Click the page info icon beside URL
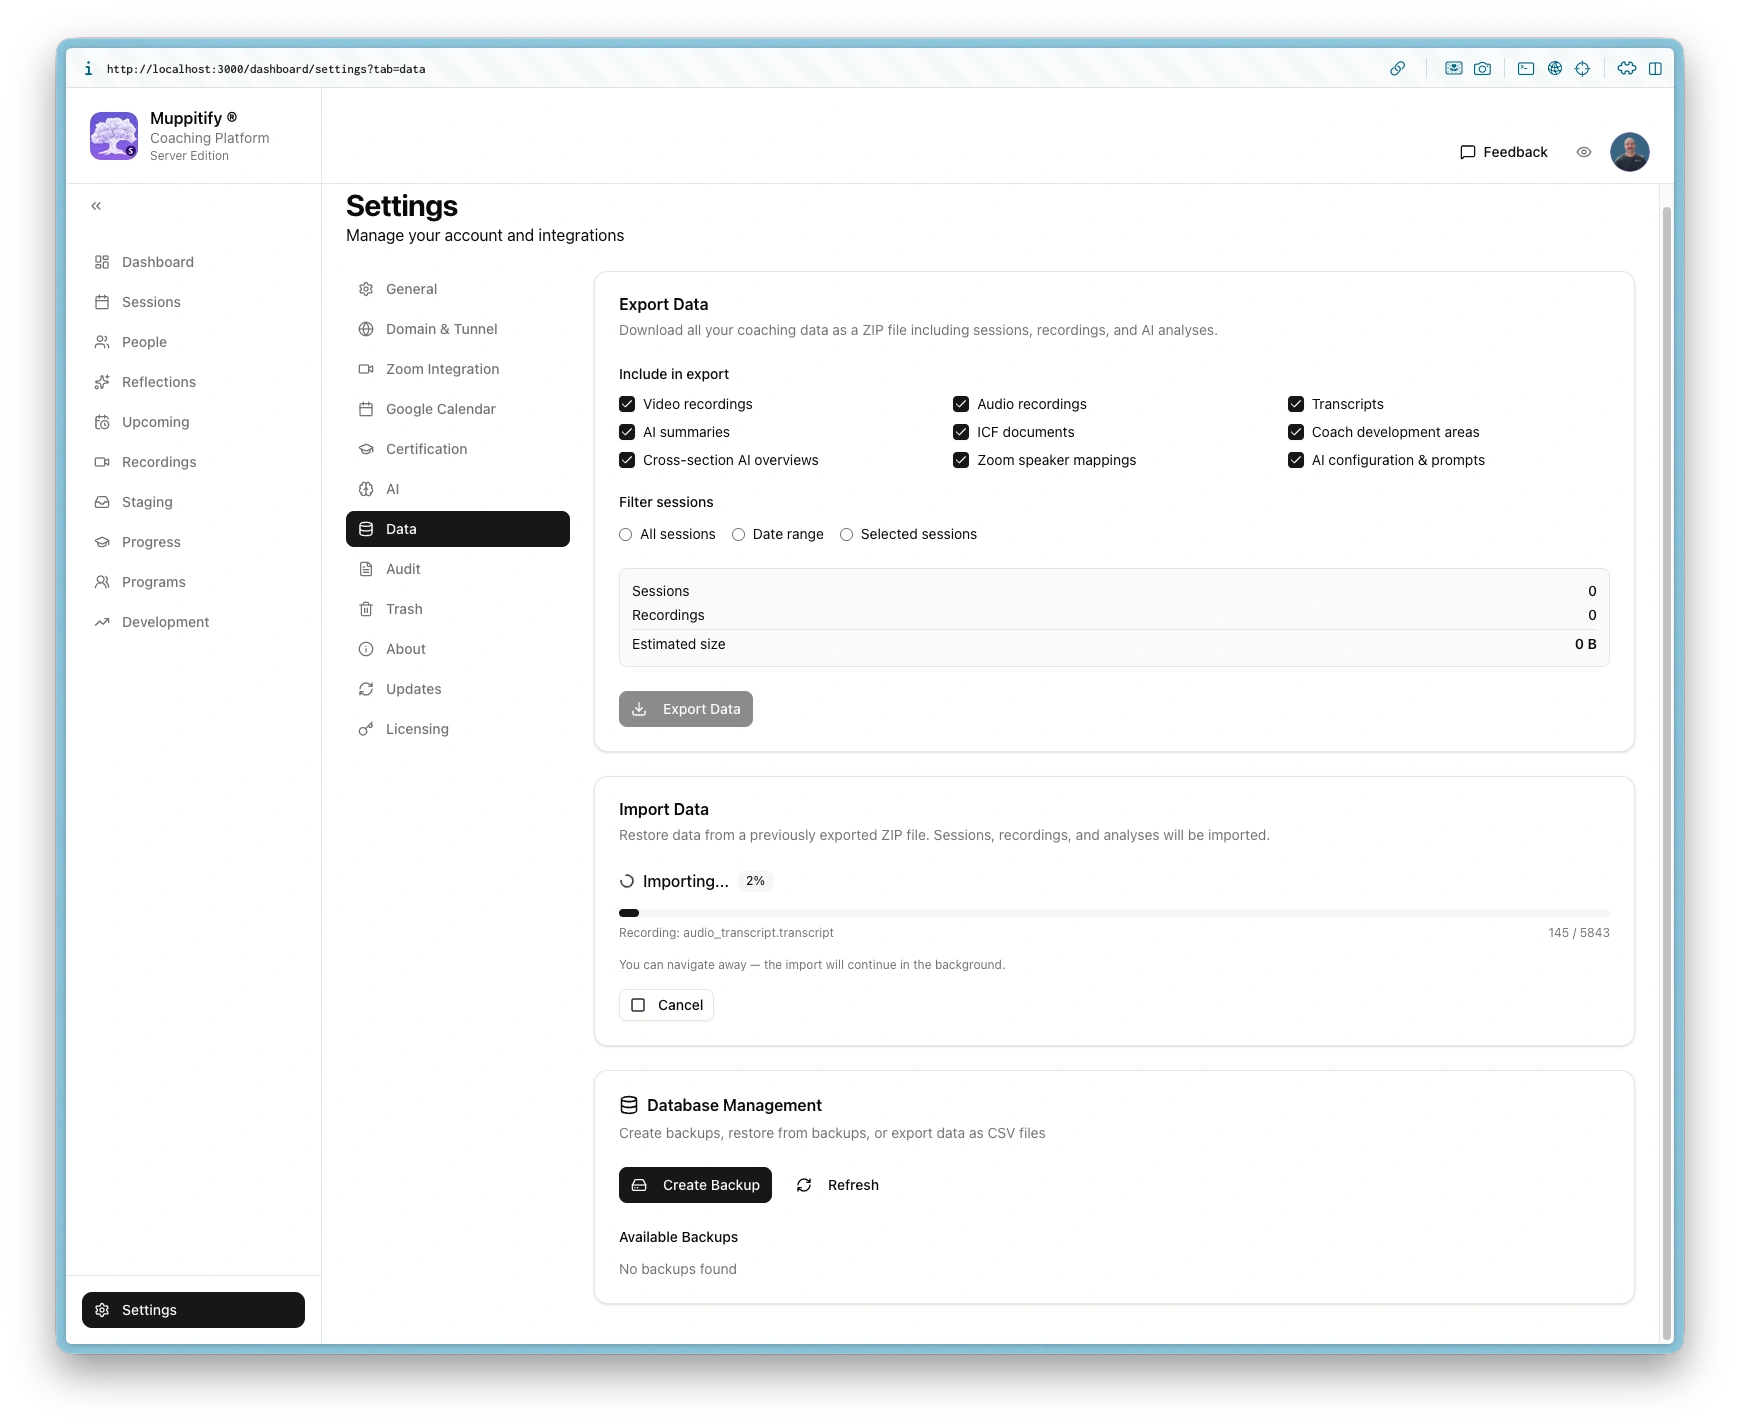This screenshot has height=1428, width=1740. 88,69
